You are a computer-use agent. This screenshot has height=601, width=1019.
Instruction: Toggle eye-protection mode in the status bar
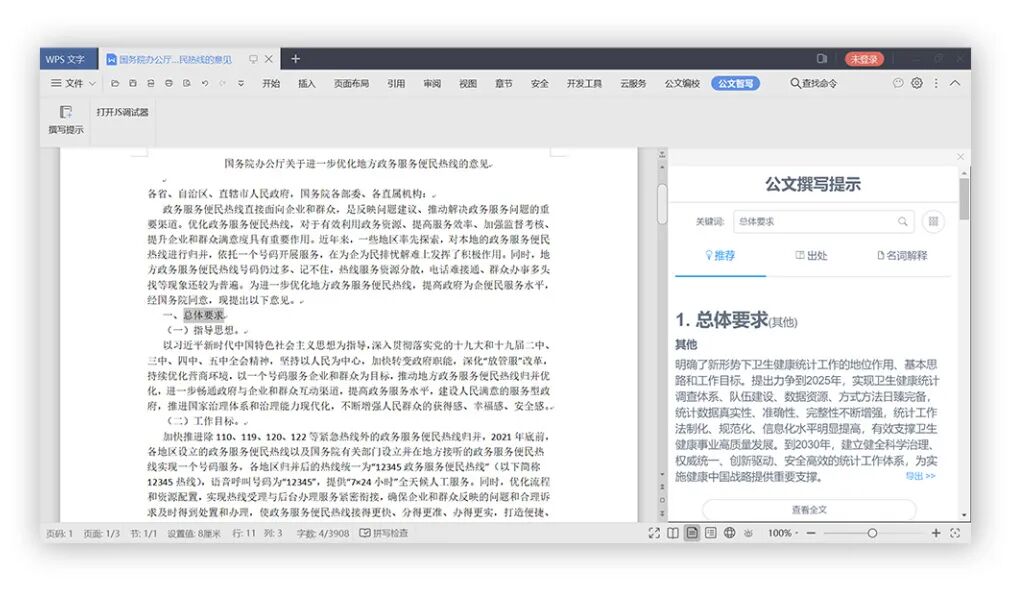click(748, 534)
